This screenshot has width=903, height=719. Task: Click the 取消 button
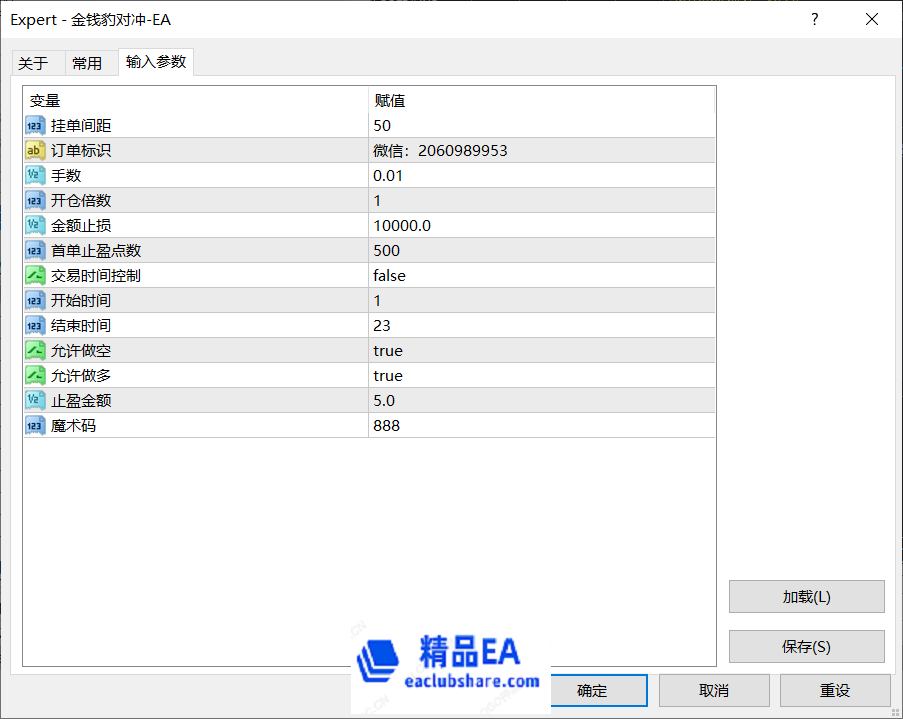click(714, 690)
